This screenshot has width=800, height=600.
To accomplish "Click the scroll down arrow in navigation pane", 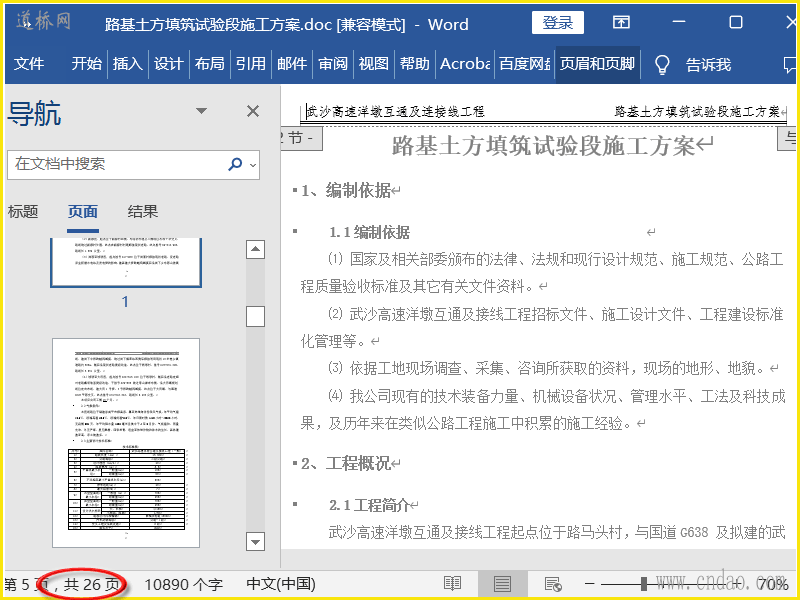I will point(255,541).
